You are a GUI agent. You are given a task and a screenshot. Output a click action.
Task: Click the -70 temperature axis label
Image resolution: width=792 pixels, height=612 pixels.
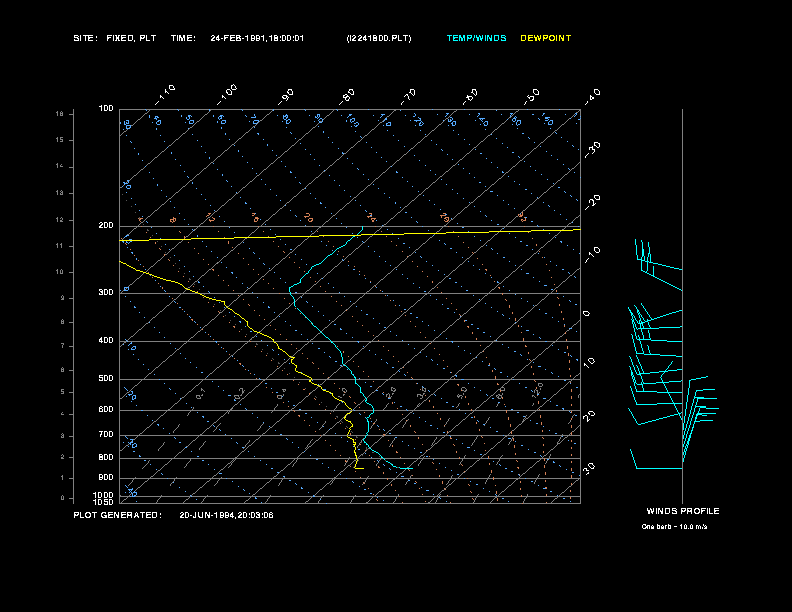point(408,96)
